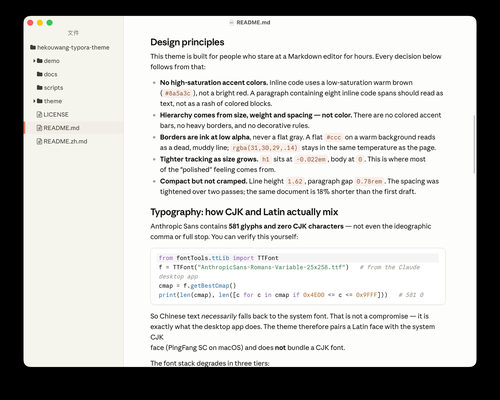Click the #ccc inline code

pyautogui.click(x=334, y=137)
